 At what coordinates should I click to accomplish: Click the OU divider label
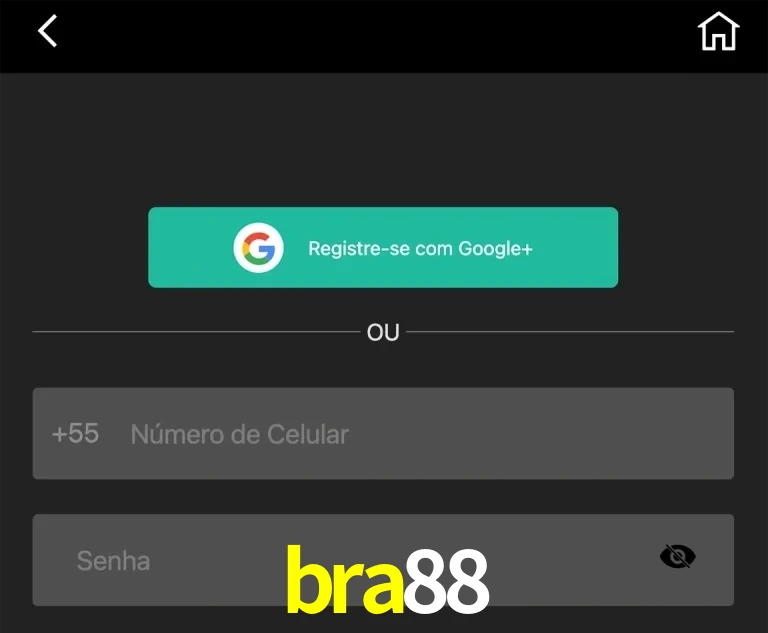pos(383,332)
